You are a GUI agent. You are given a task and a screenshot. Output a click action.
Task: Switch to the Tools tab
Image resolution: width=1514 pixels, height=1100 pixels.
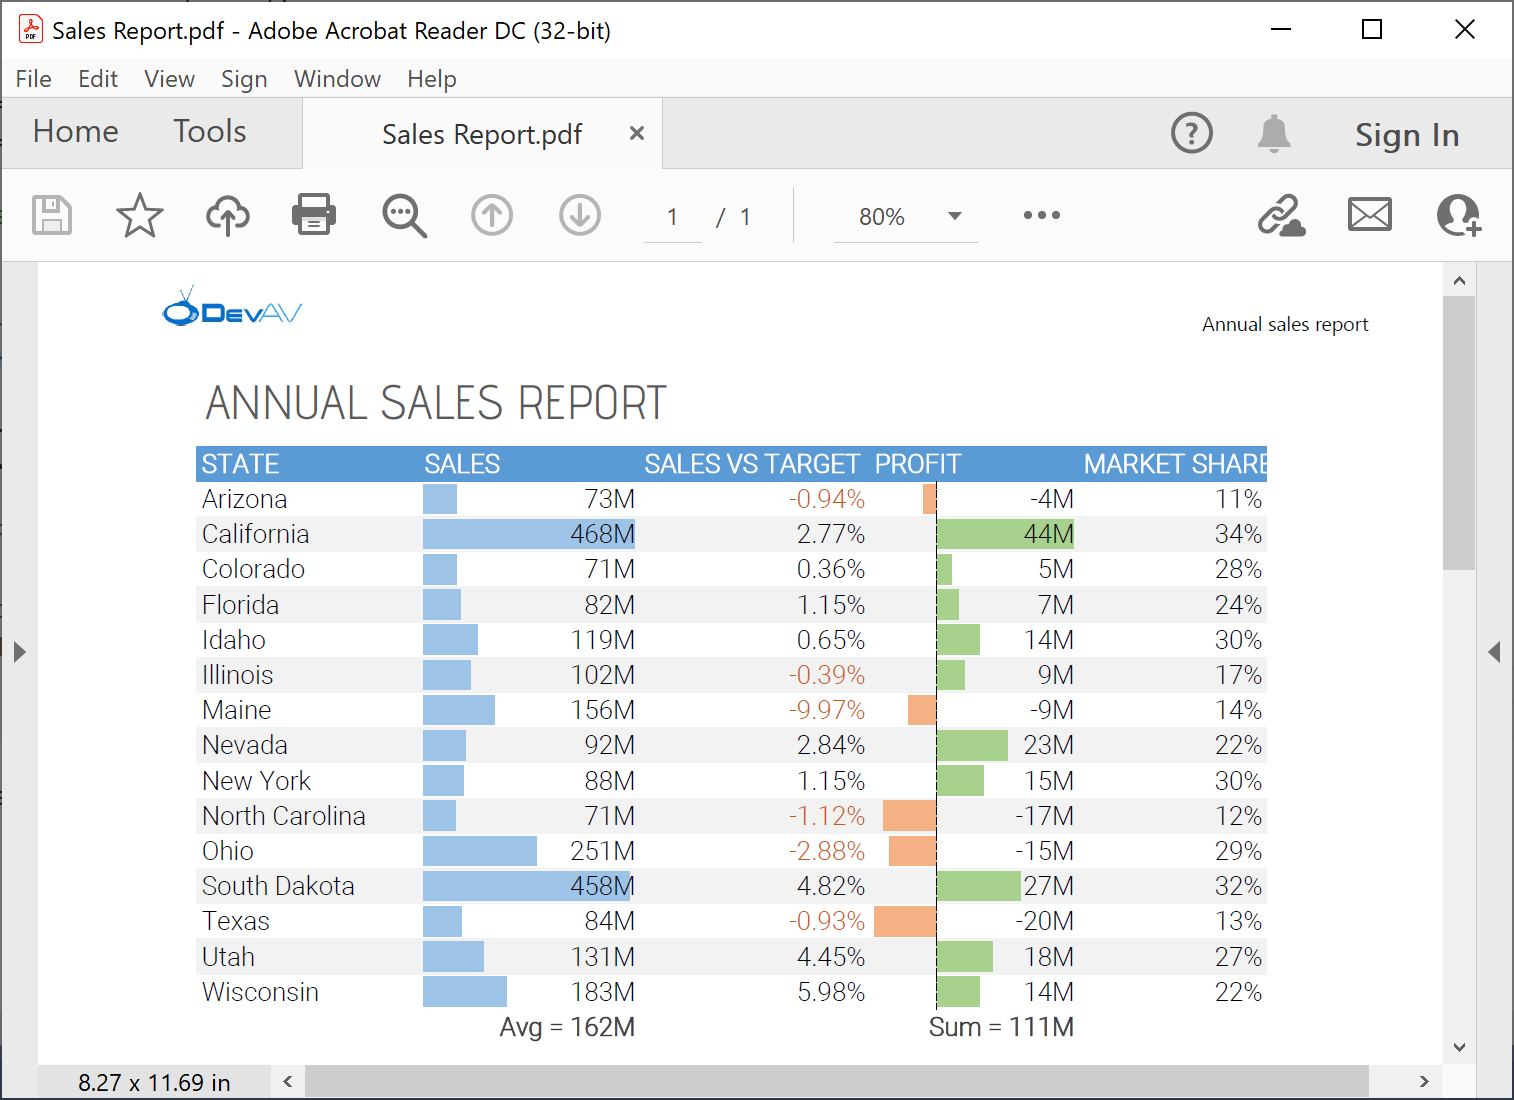(209, 131)
